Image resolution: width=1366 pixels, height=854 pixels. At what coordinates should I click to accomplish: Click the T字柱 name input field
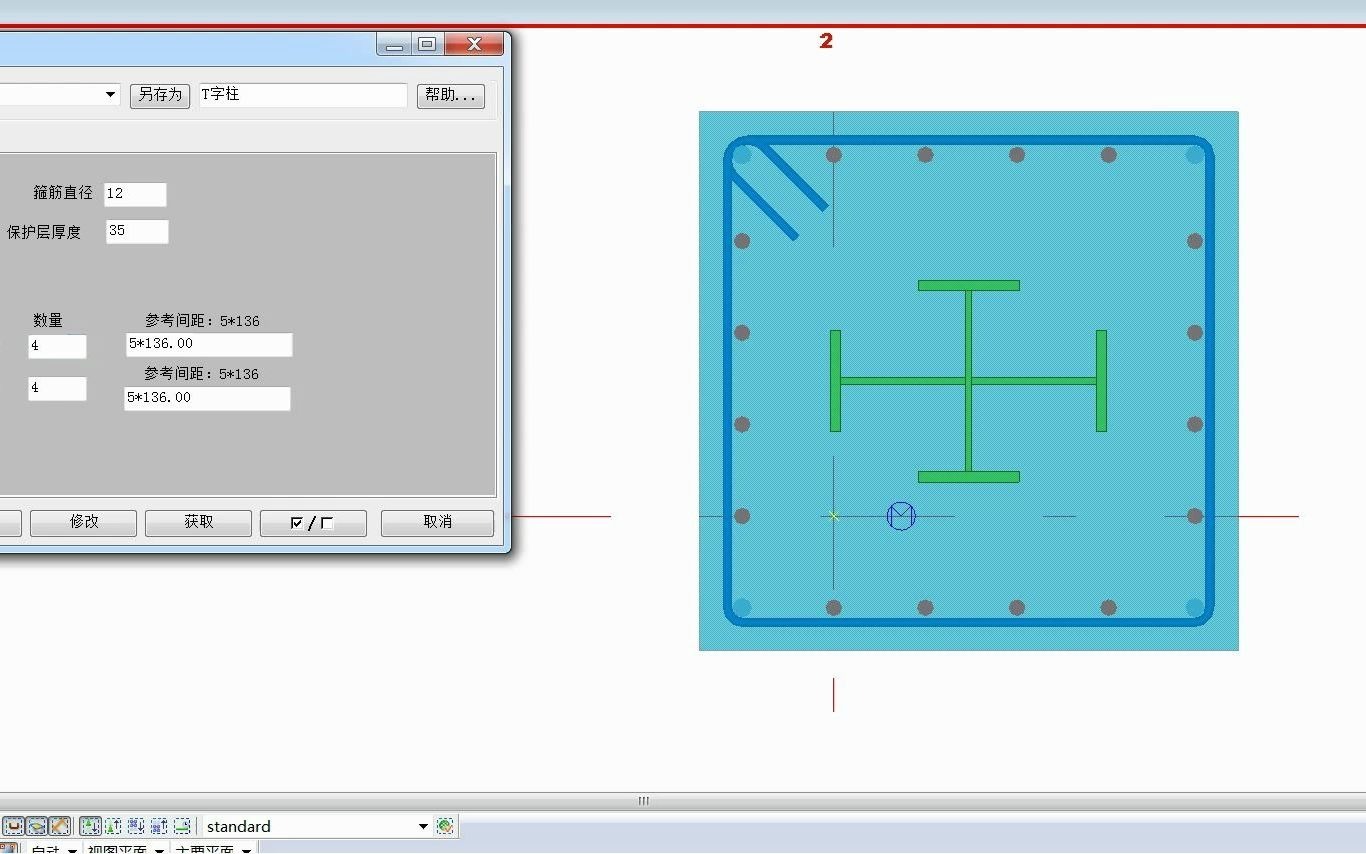pos(303,95)
